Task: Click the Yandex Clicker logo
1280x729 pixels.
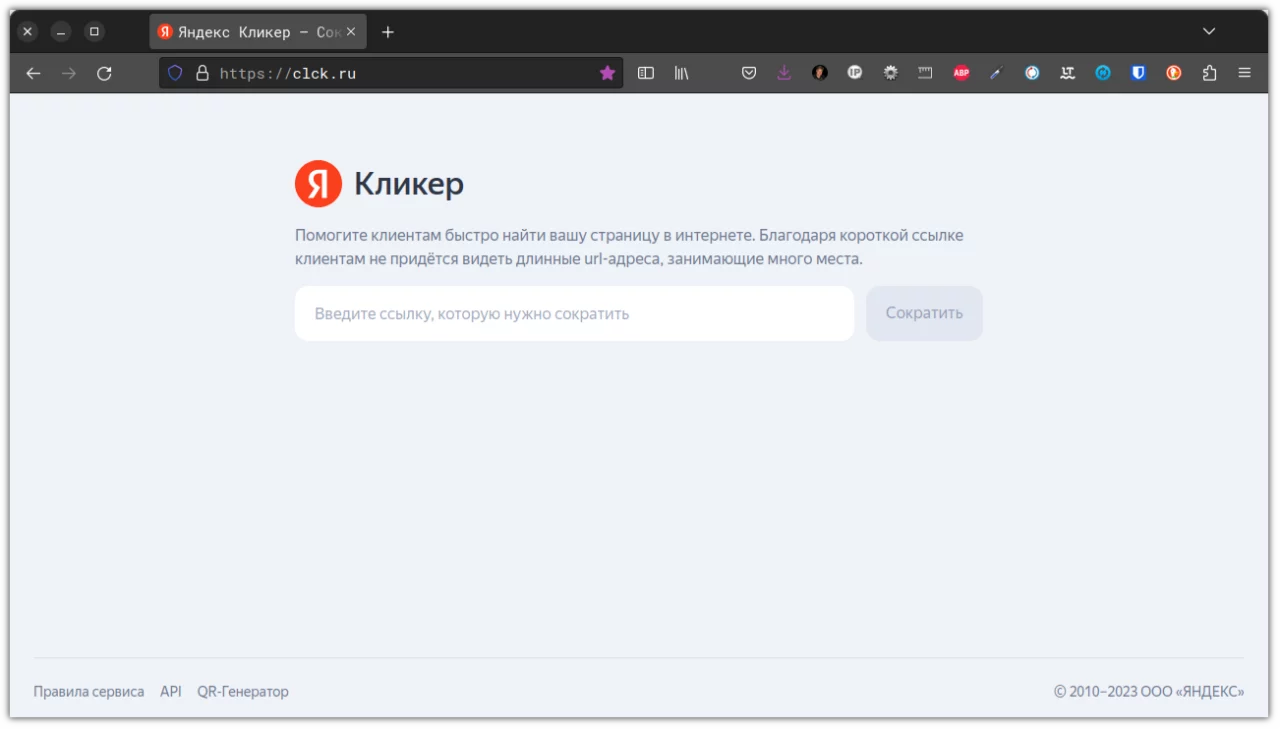Action: coord(318,183)
